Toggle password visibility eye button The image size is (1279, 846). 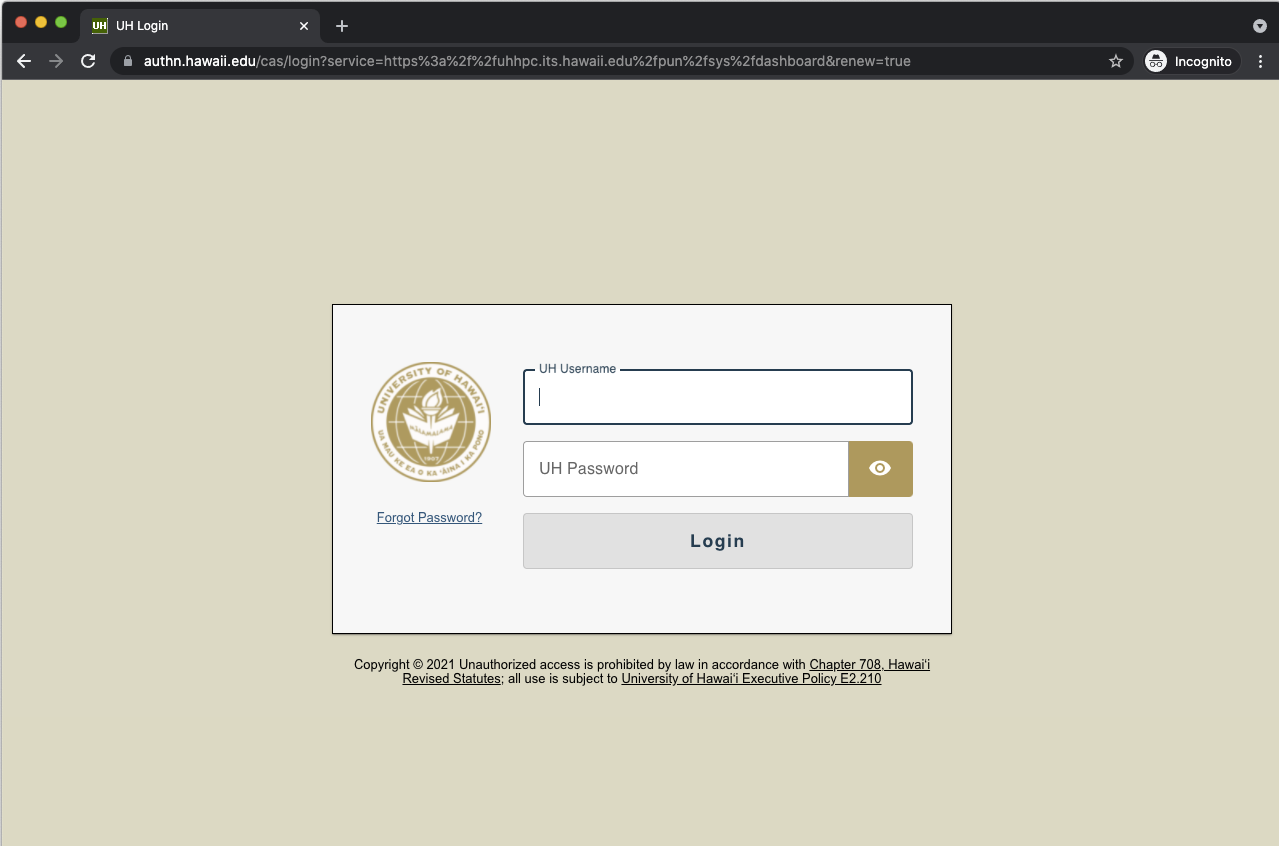pyautogui.click(x=880, y=468)
